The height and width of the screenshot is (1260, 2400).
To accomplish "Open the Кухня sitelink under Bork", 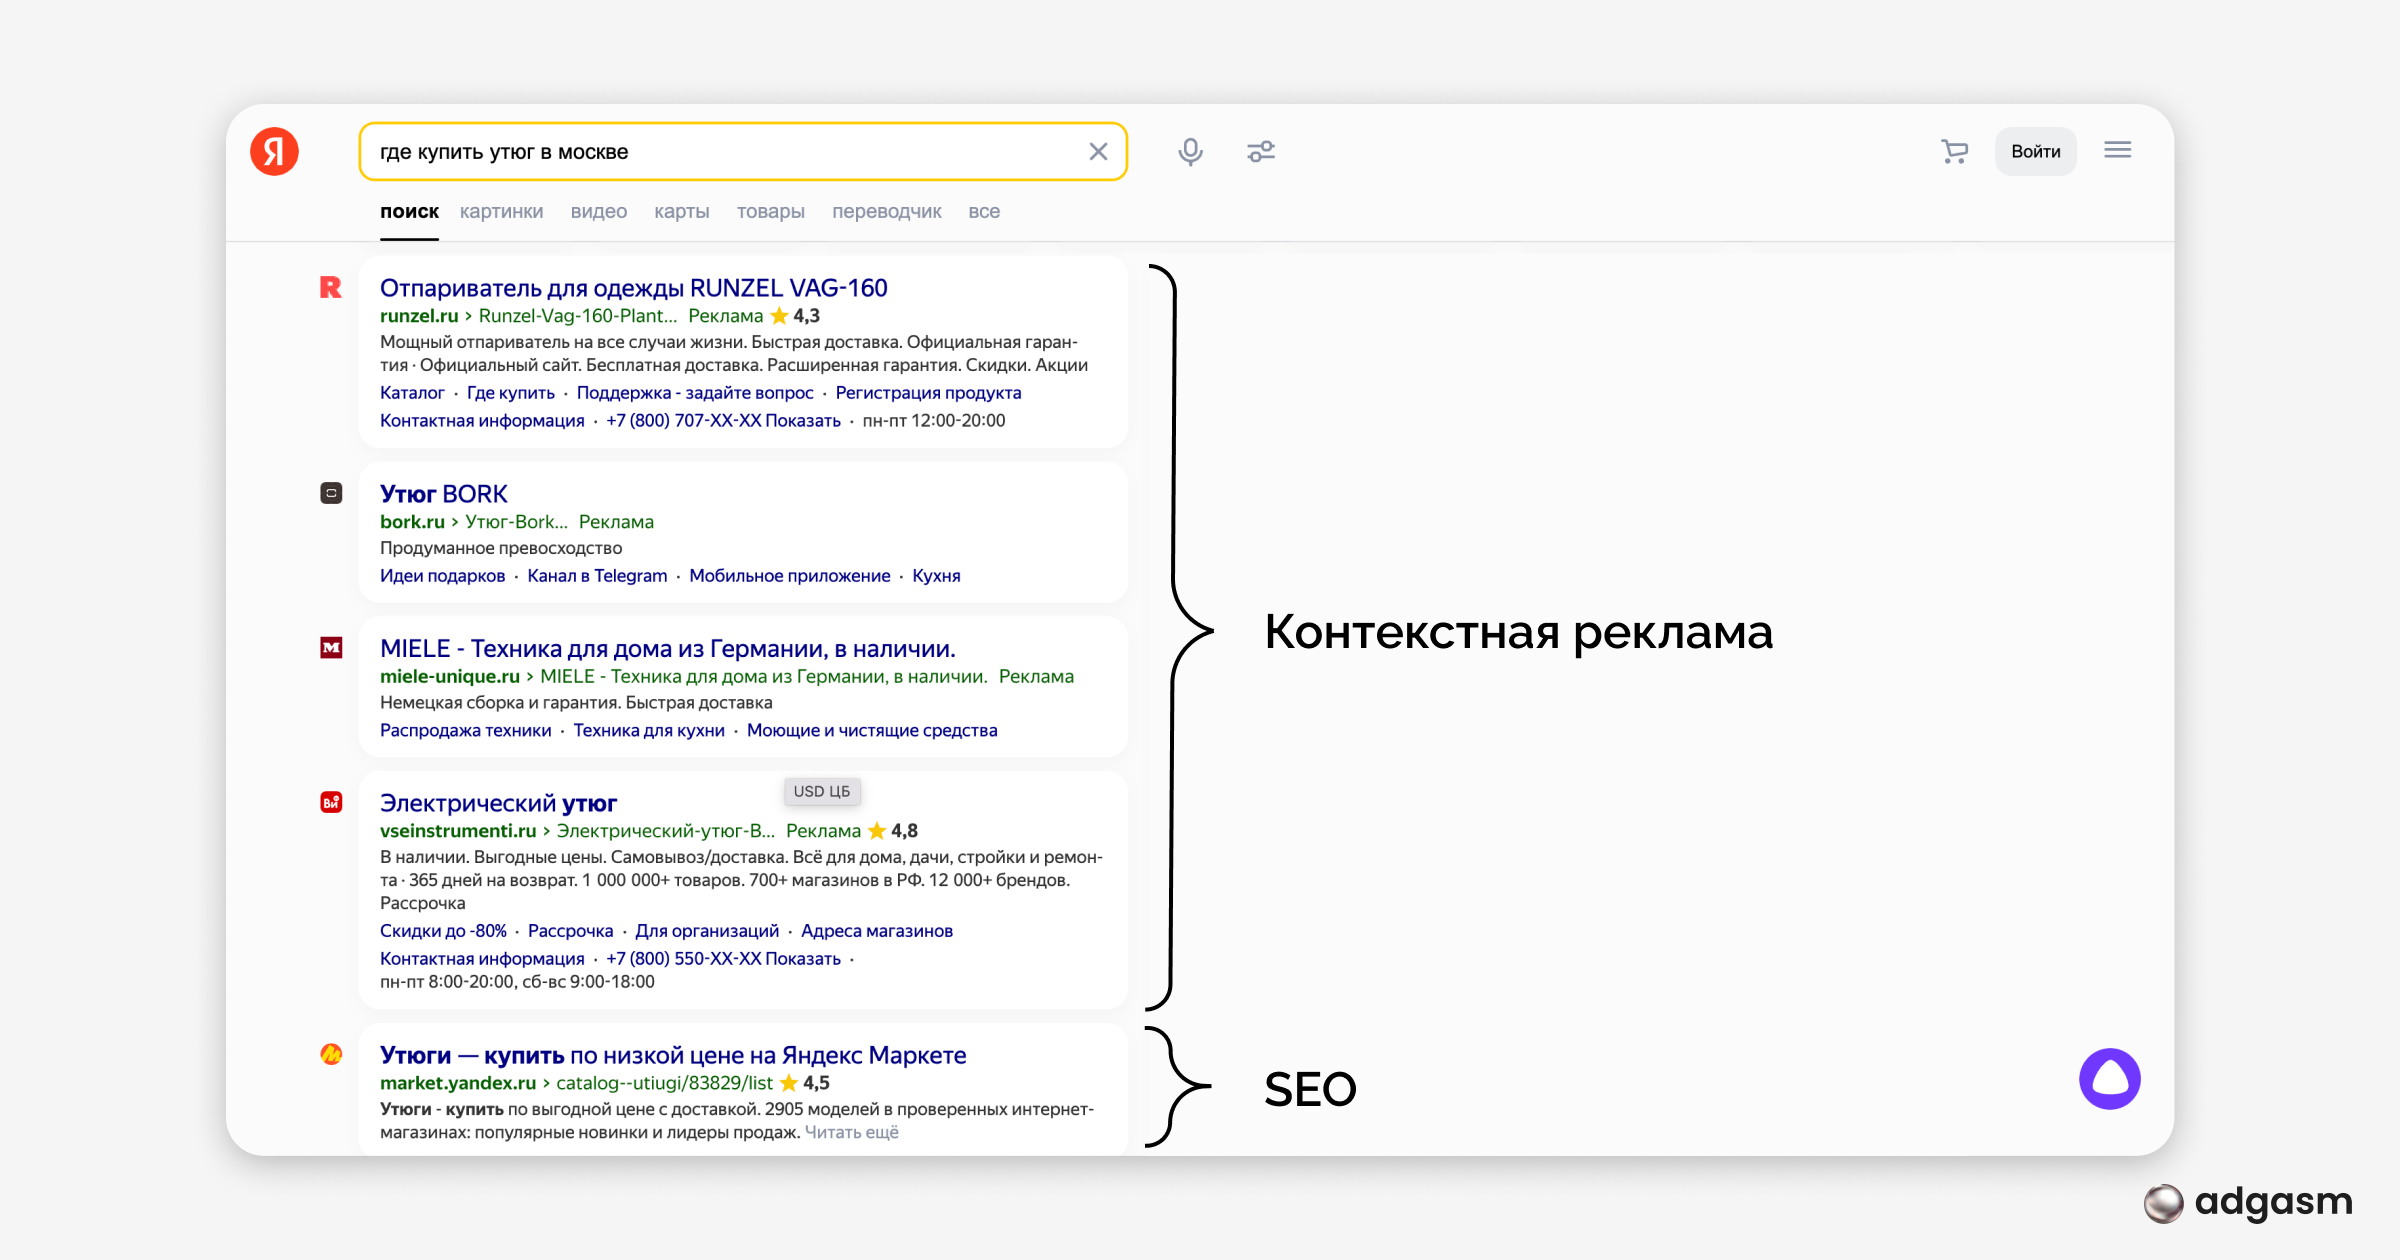I will pos(936,576).
